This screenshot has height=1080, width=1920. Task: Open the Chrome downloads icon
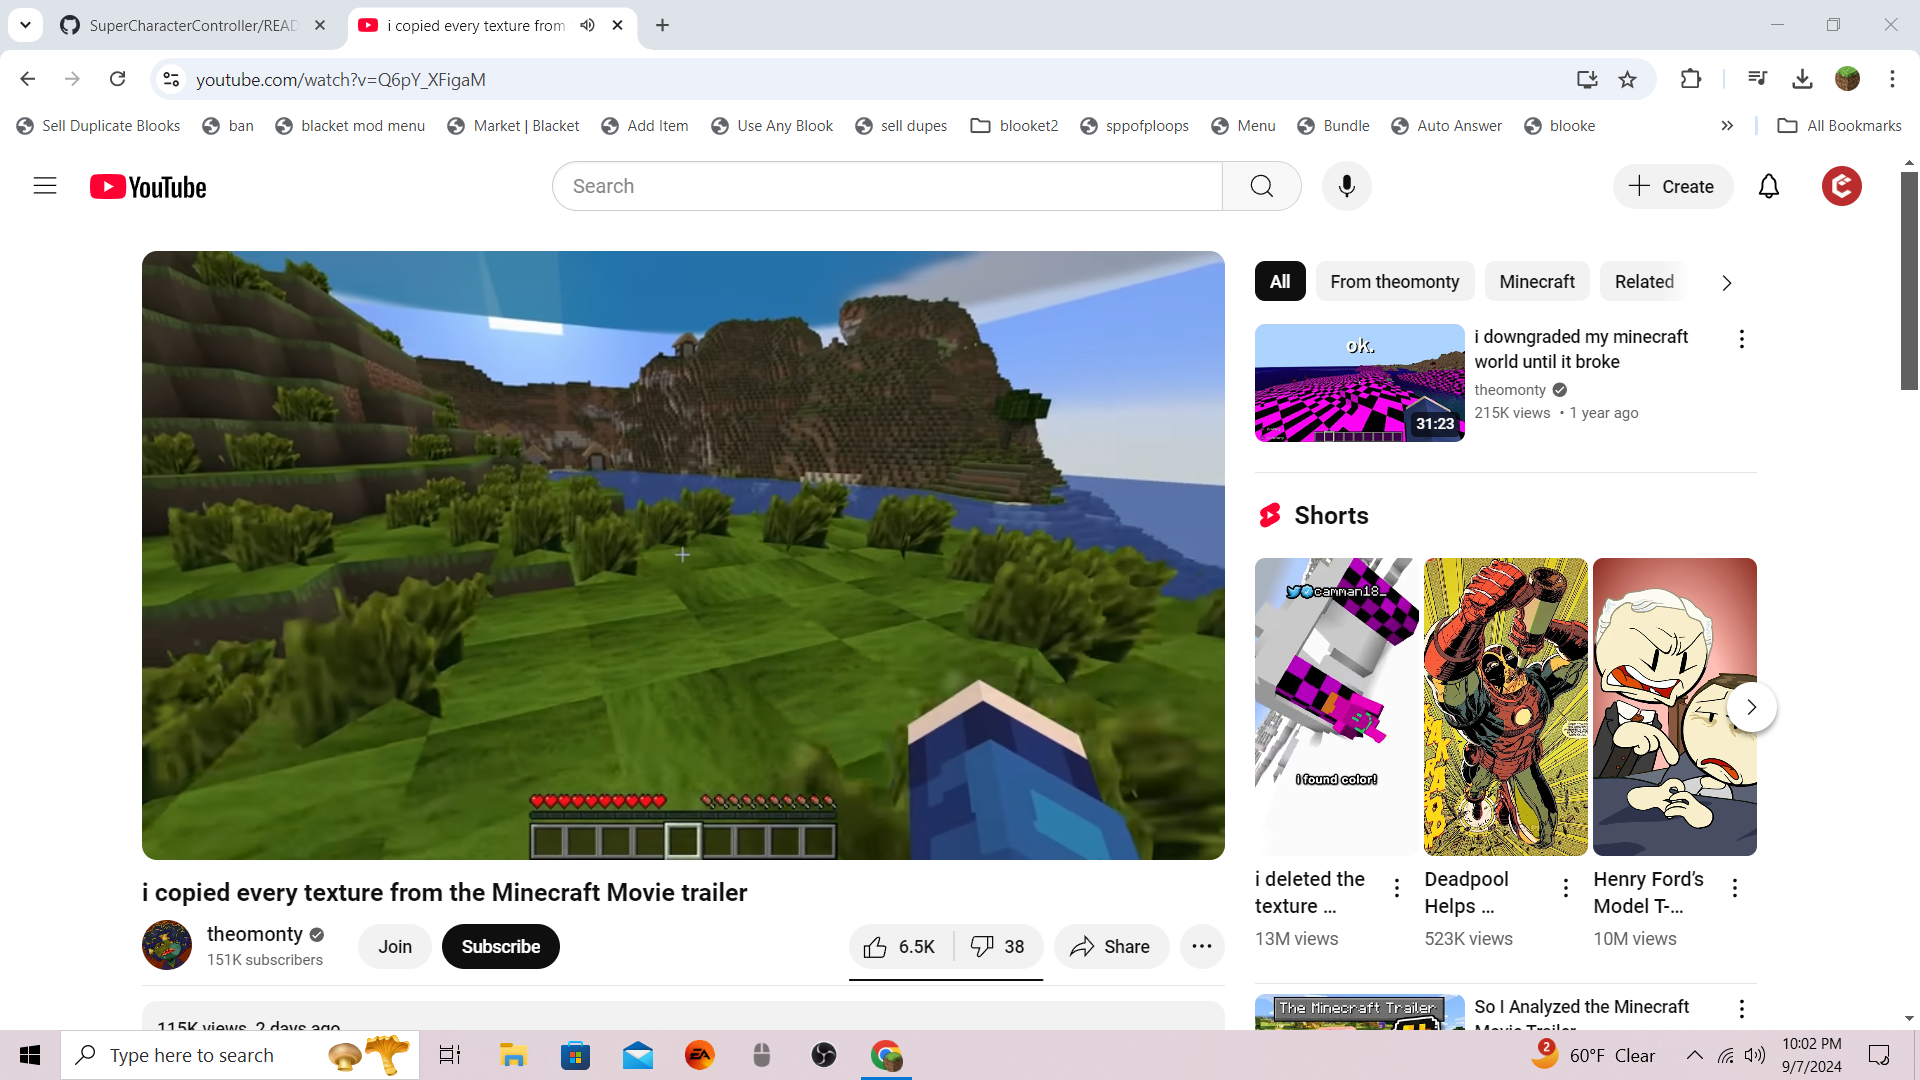coord(1802,79)
